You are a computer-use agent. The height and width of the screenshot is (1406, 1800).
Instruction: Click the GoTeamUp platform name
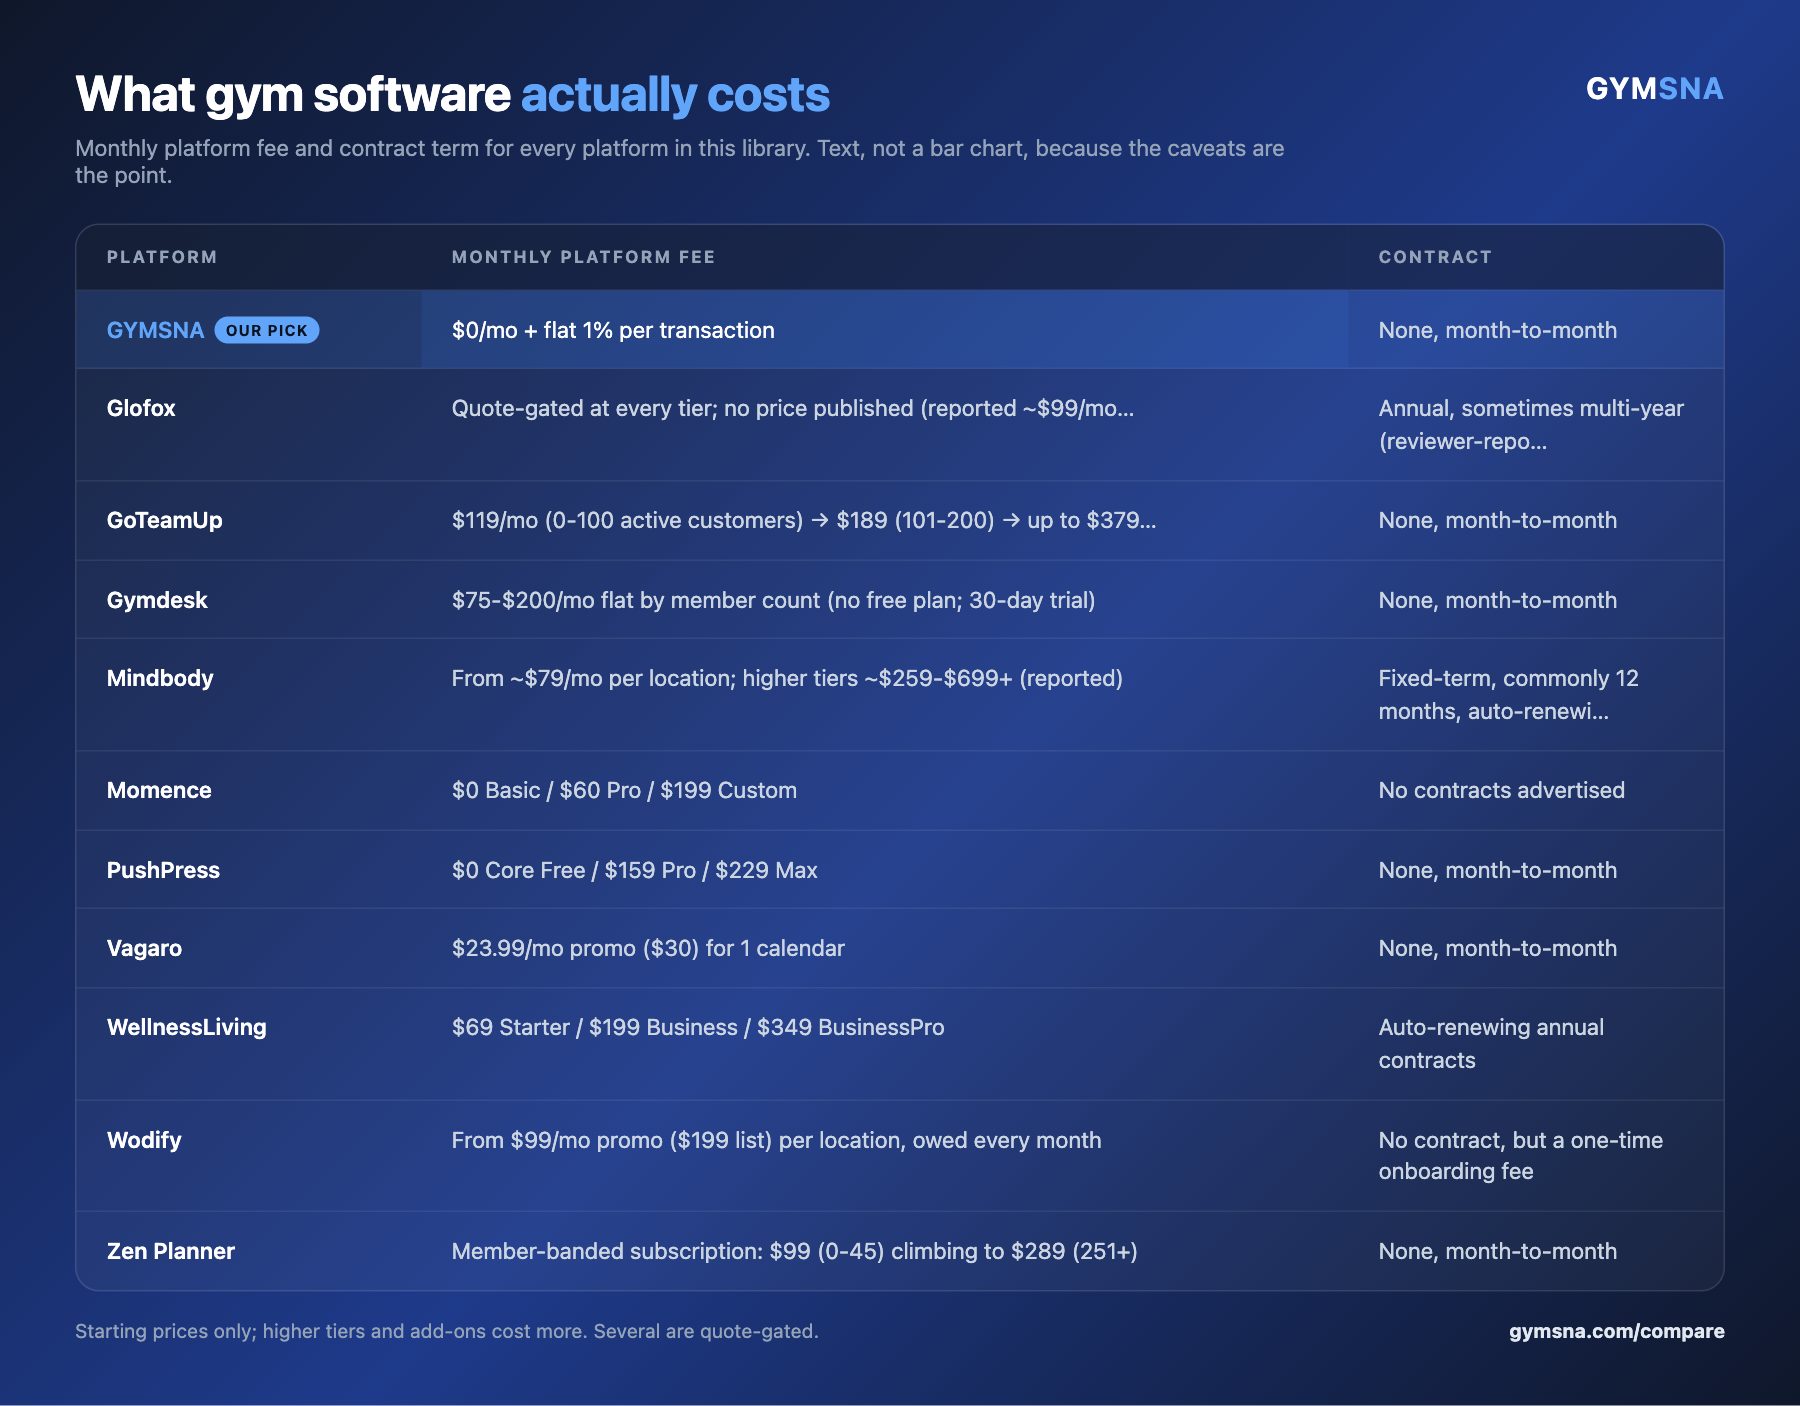[x=165, y=520]
